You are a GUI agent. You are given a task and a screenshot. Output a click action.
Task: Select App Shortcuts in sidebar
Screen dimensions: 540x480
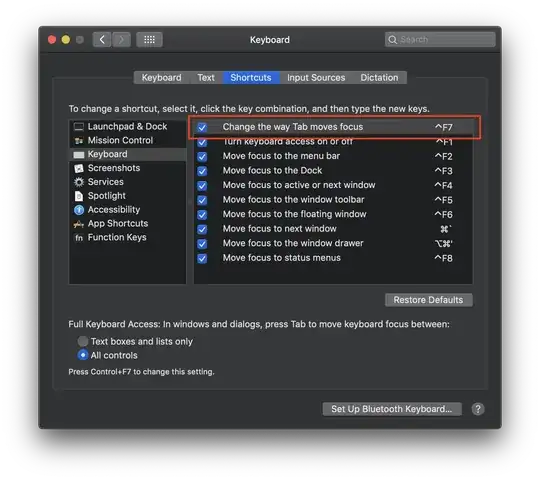(x=128, y=223)
